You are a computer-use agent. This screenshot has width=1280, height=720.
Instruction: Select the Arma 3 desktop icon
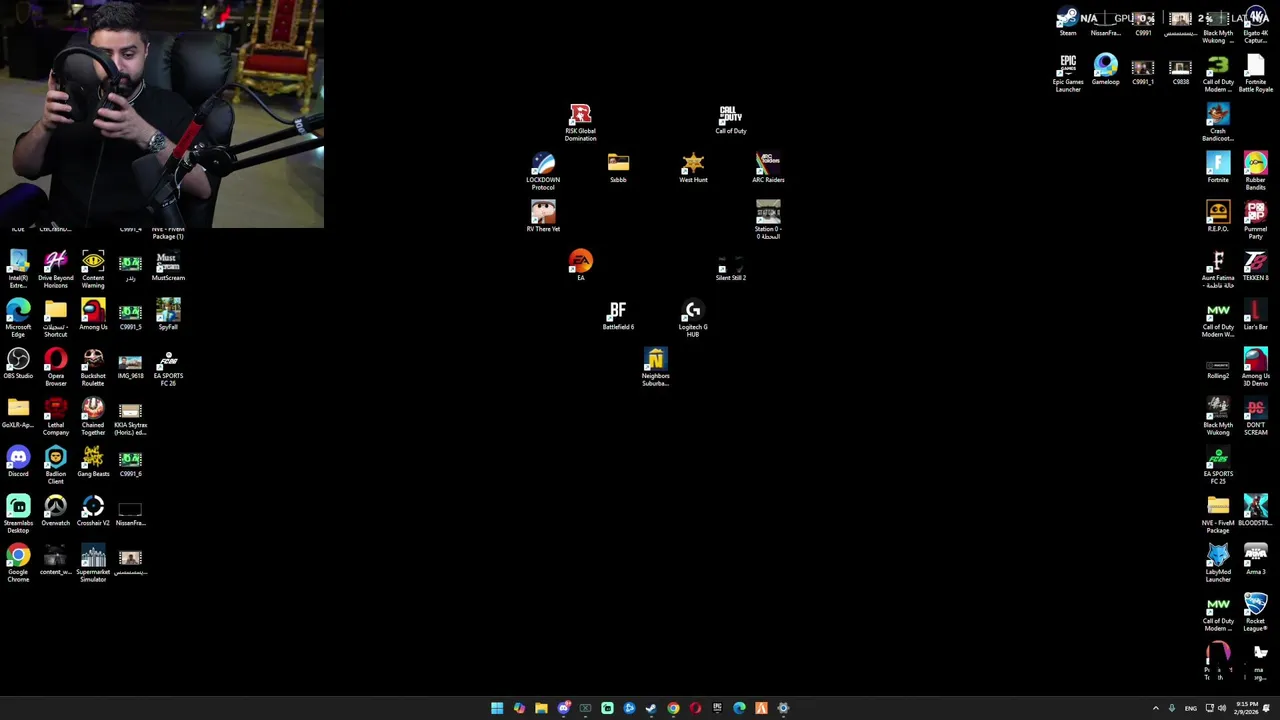coord(1255,560)
